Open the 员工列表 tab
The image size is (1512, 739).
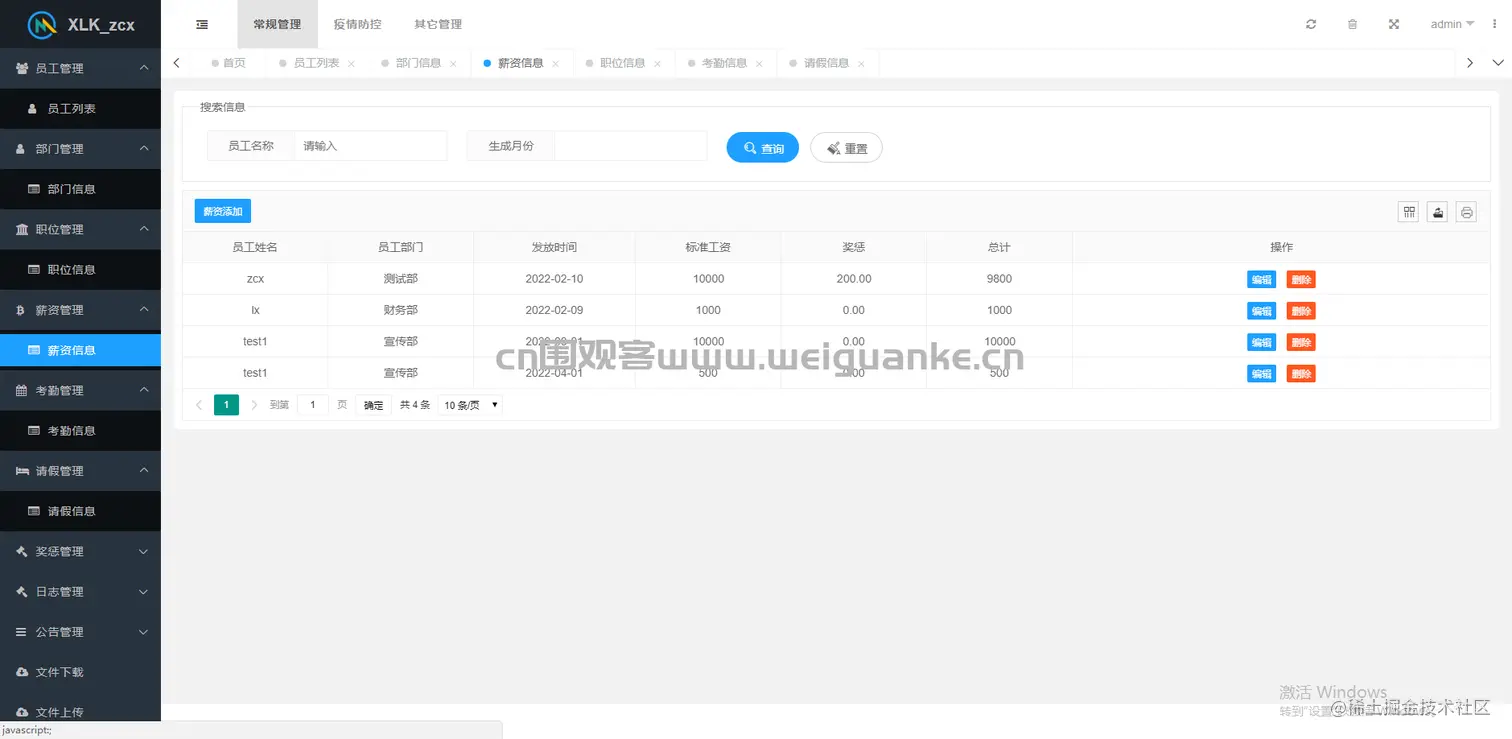pos(316,63)
